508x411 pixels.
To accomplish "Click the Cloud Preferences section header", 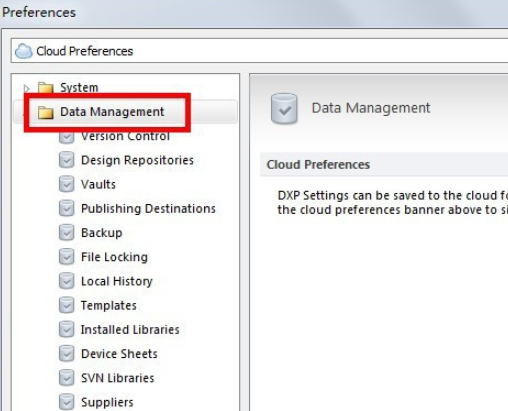I will pyautogui.click(x=318, y=165).
